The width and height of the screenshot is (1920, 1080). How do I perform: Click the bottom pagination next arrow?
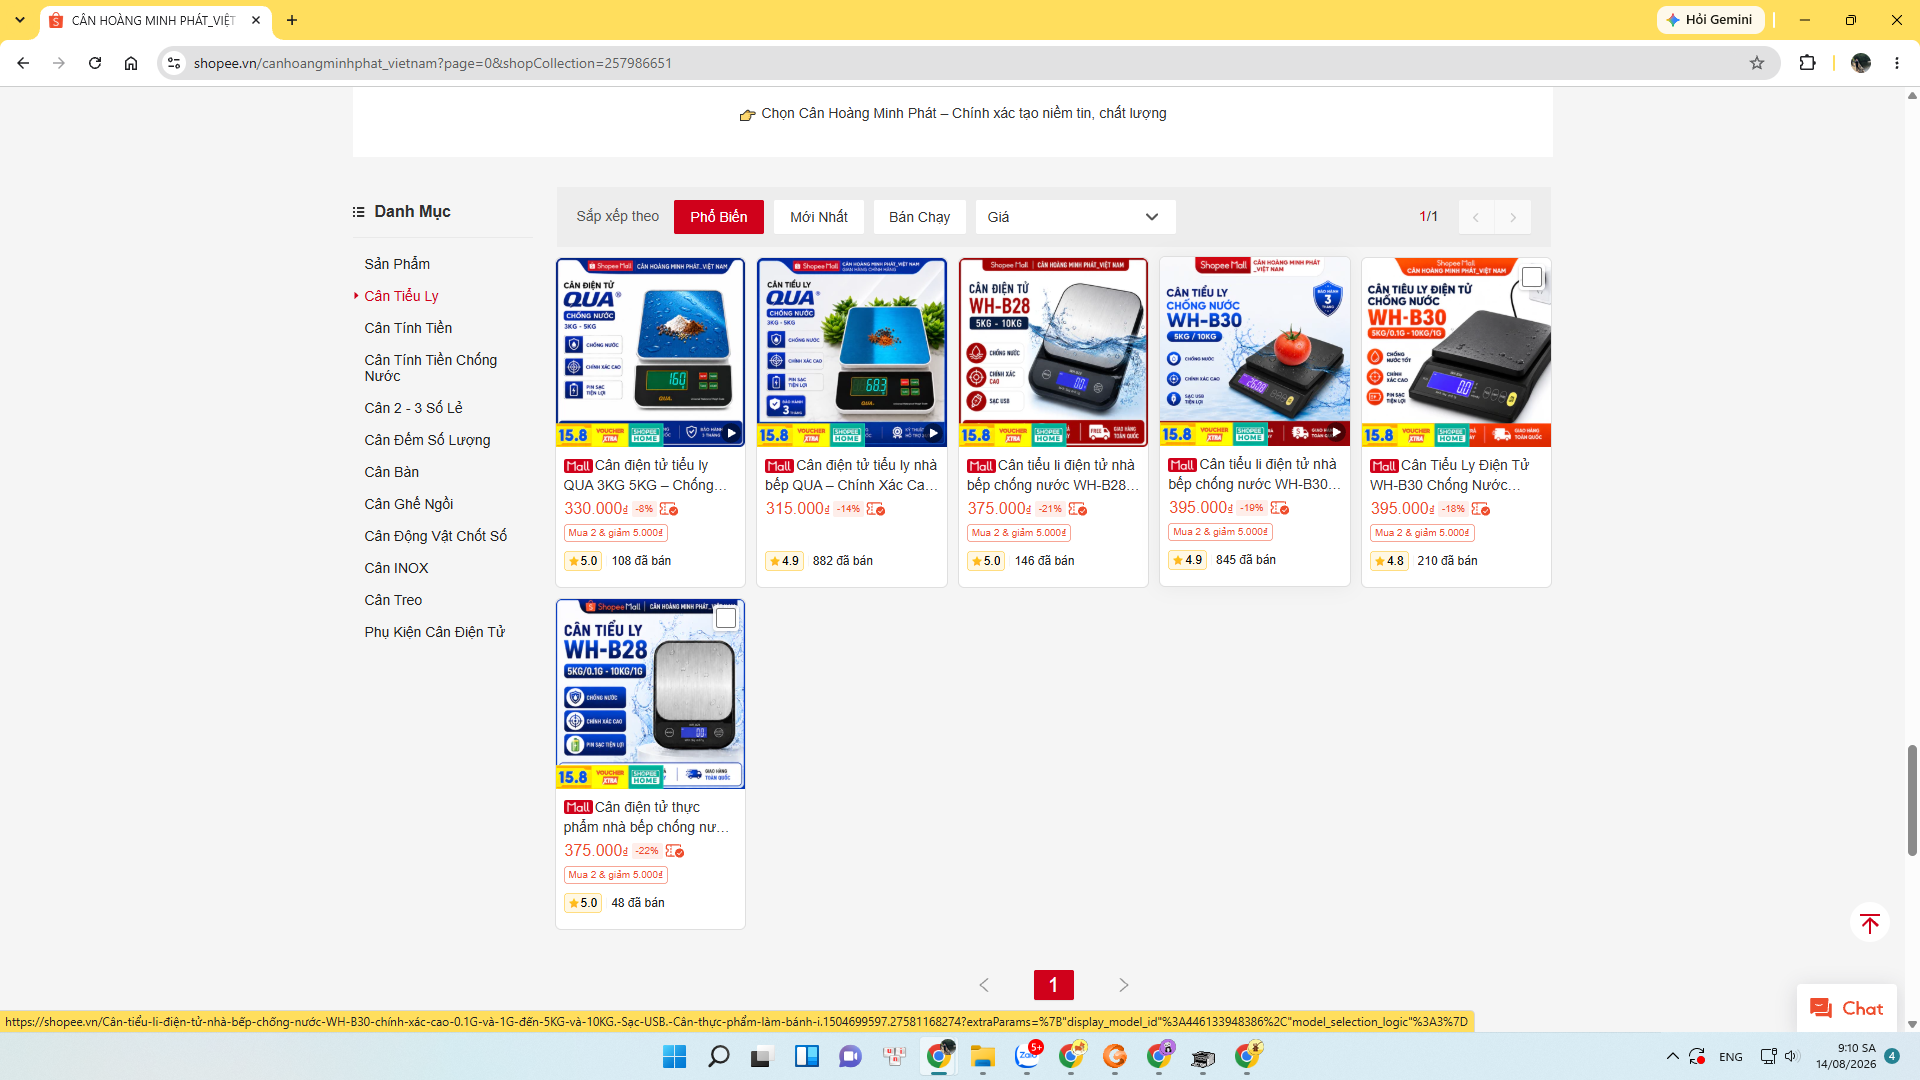[1123, 985]
